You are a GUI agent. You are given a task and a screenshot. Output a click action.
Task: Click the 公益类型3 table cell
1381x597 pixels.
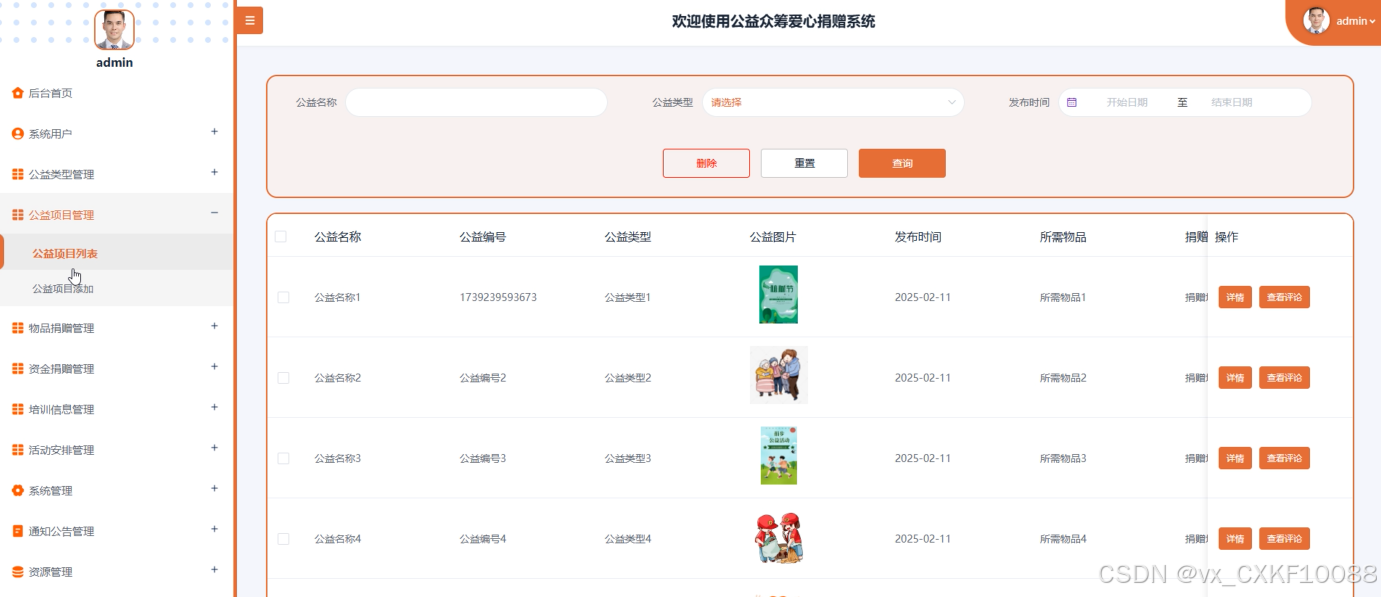pos(628,458)
